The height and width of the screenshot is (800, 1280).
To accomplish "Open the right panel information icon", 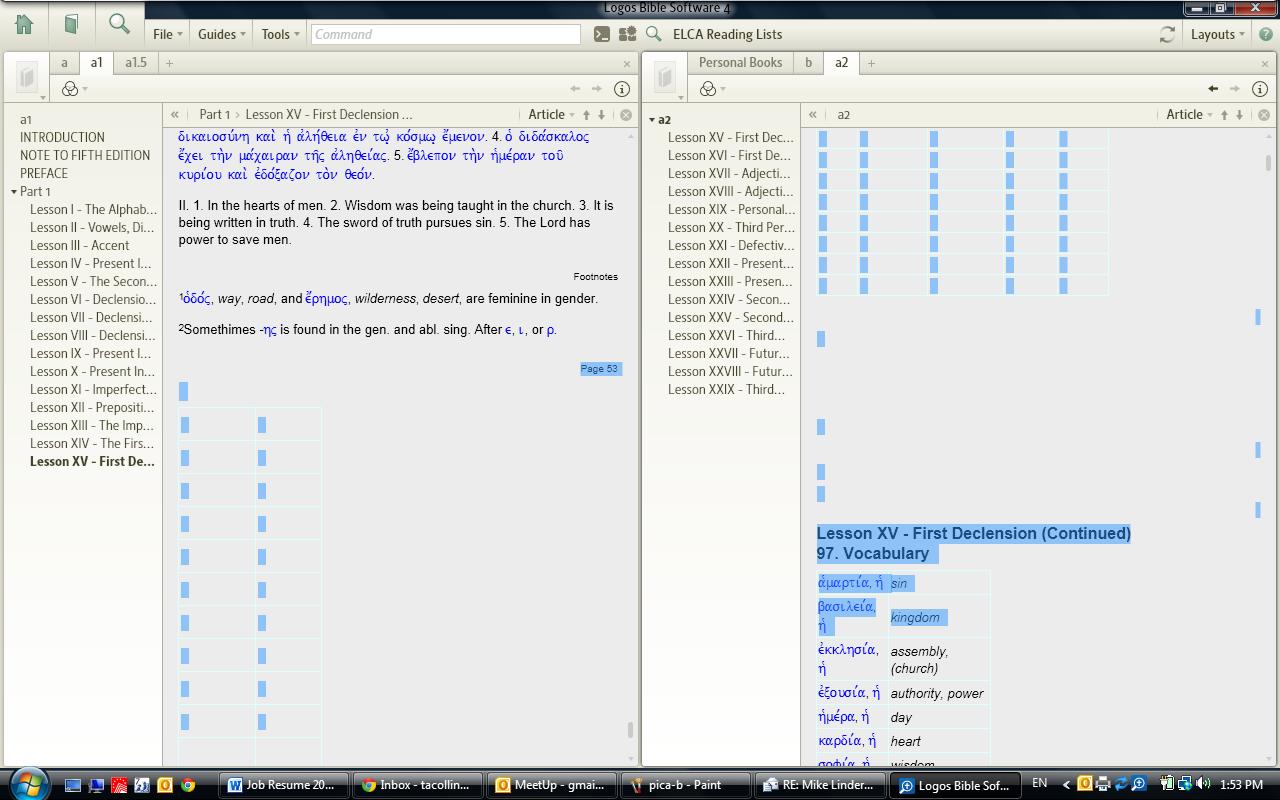I will pyautogui.click(x=1259, y=89).
